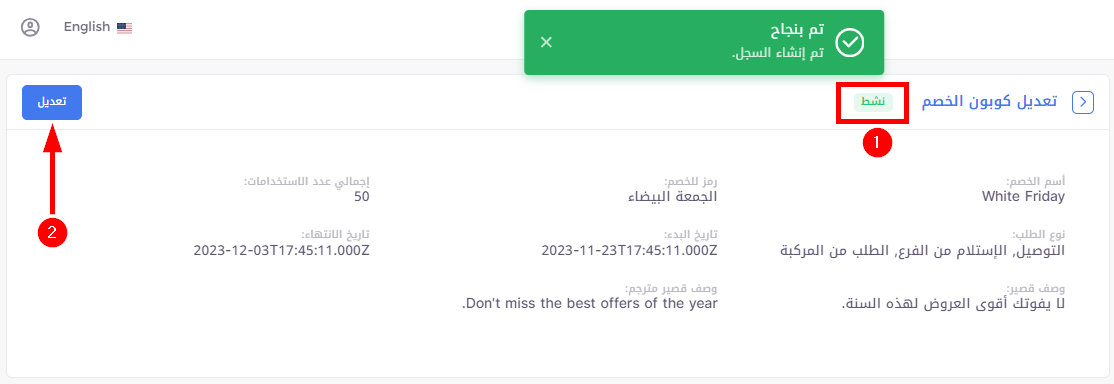Click the red arrow pointing to edit button

(53, 169)
